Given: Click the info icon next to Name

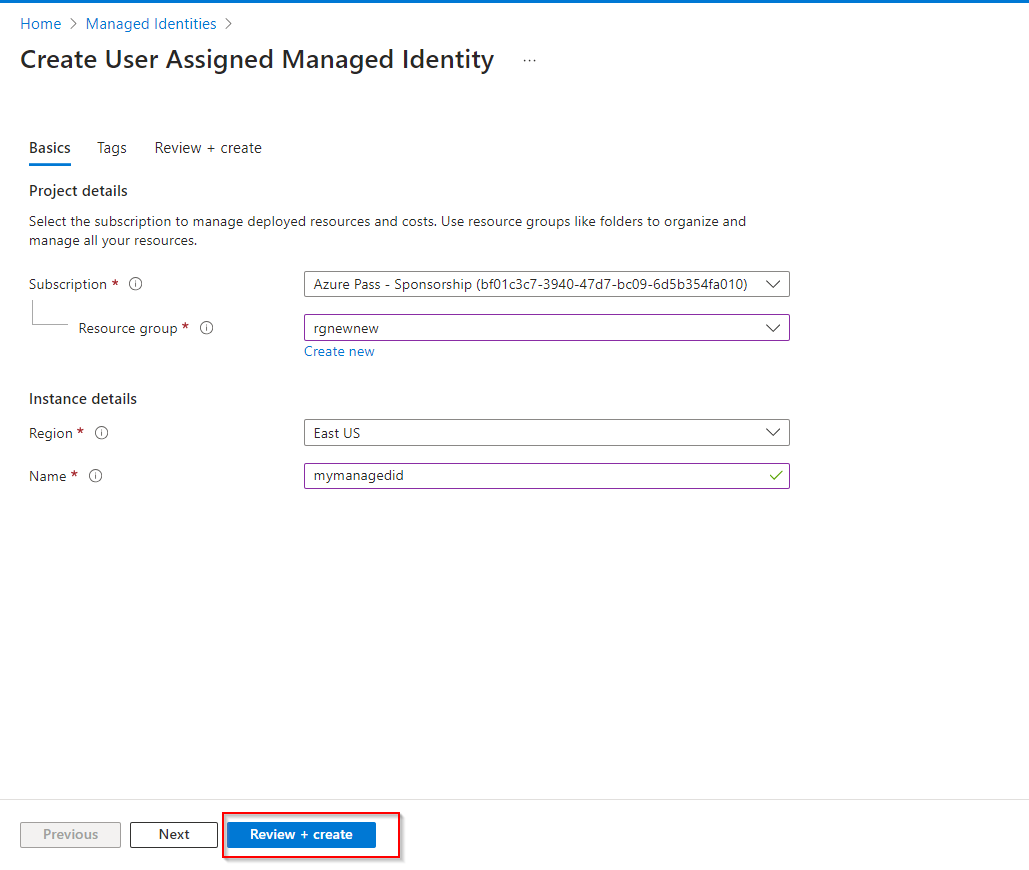Looking at the screenshot, I should 96,476.
